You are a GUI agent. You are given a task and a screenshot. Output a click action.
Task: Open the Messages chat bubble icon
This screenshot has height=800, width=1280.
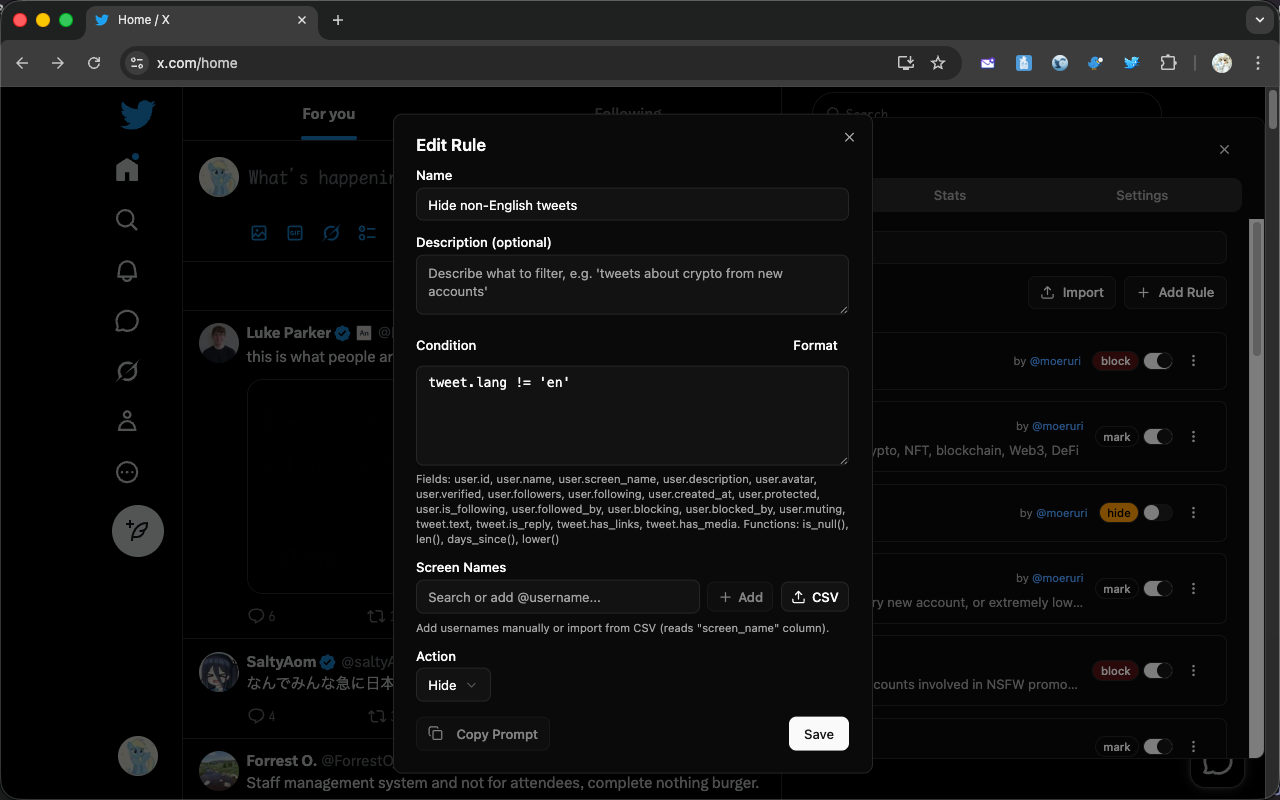[127, 321]
